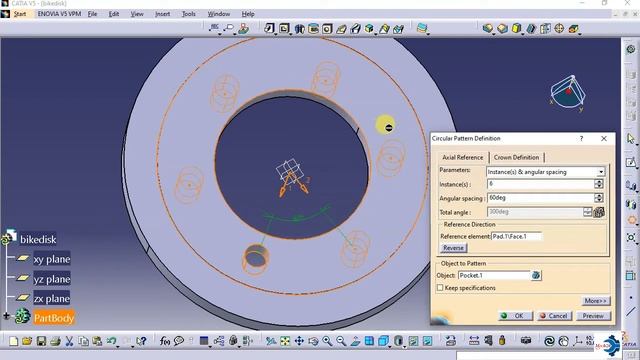The width and height of the screenshot is (640, 360).
Task: Expand the PartBody tree node
Action: pyautogui.click(x=6, y=316)
